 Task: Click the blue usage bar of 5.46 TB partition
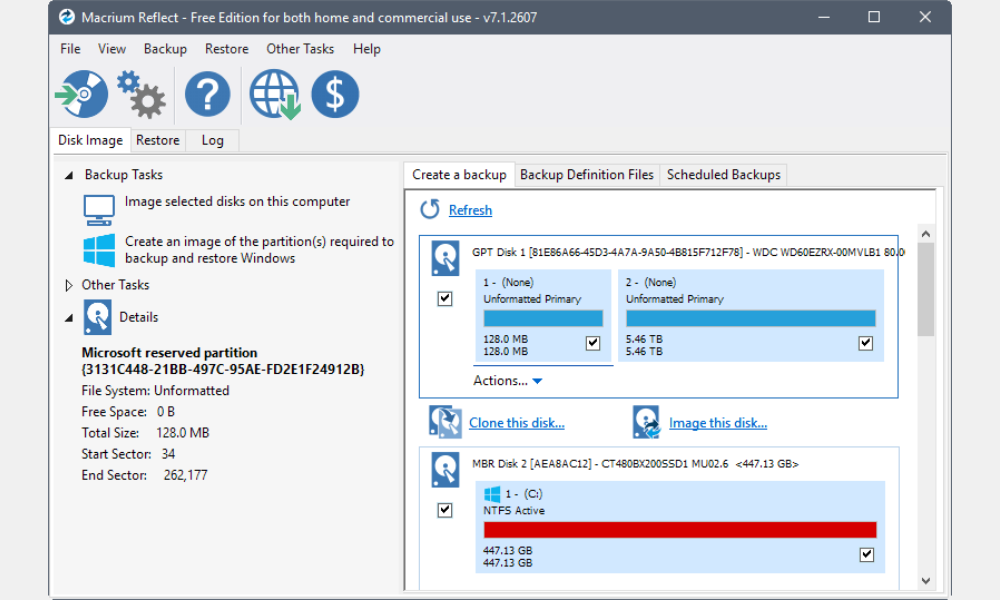pyautogui.click(x=751, y=318)
